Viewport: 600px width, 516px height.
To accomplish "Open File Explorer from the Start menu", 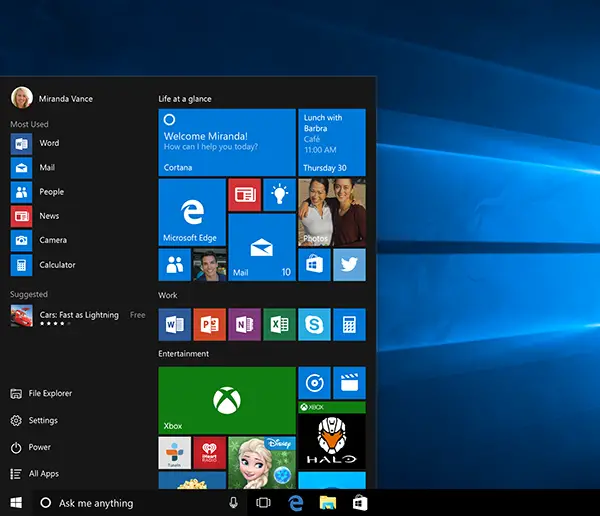I will pyautogui.click(x=41, y=394).
